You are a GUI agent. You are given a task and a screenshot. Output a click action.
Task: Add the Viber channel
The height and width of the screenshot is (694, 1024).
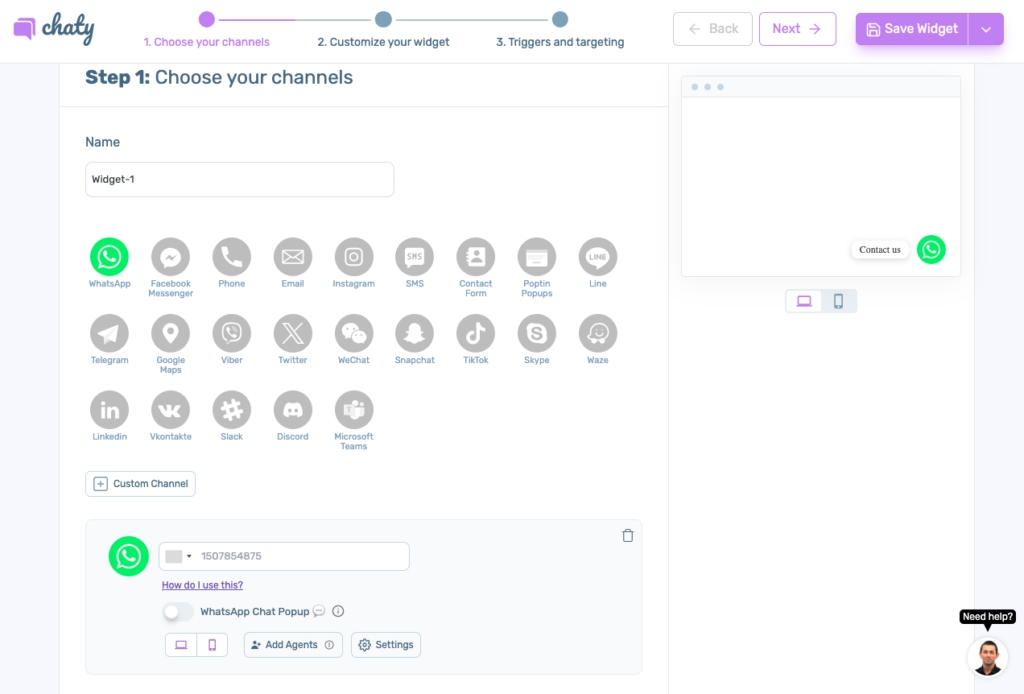232,333
